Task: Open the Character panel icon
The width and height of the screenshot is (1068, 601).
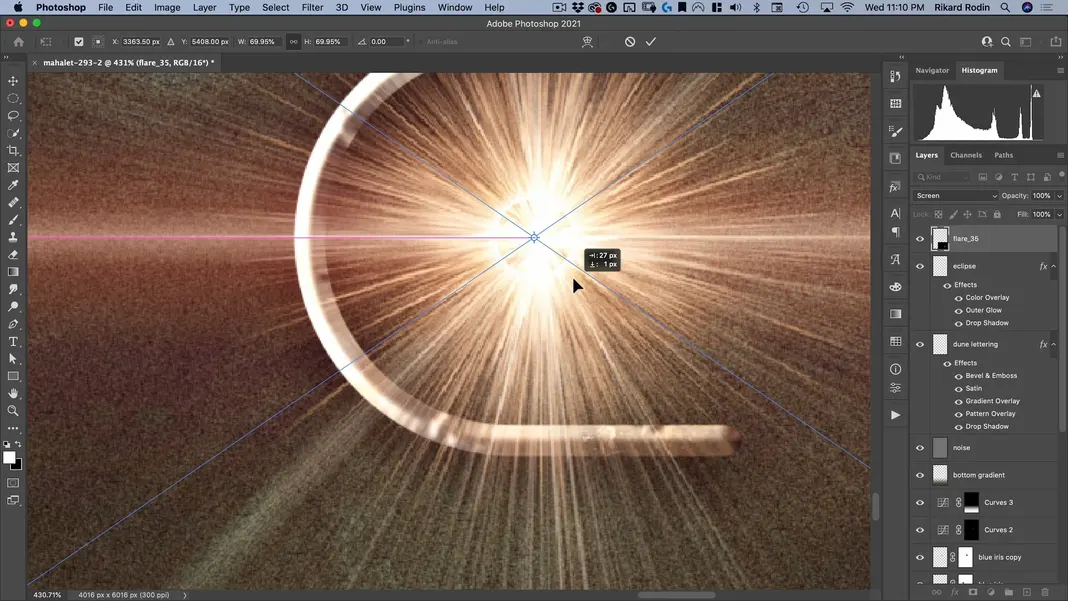Action: [896, 213]
